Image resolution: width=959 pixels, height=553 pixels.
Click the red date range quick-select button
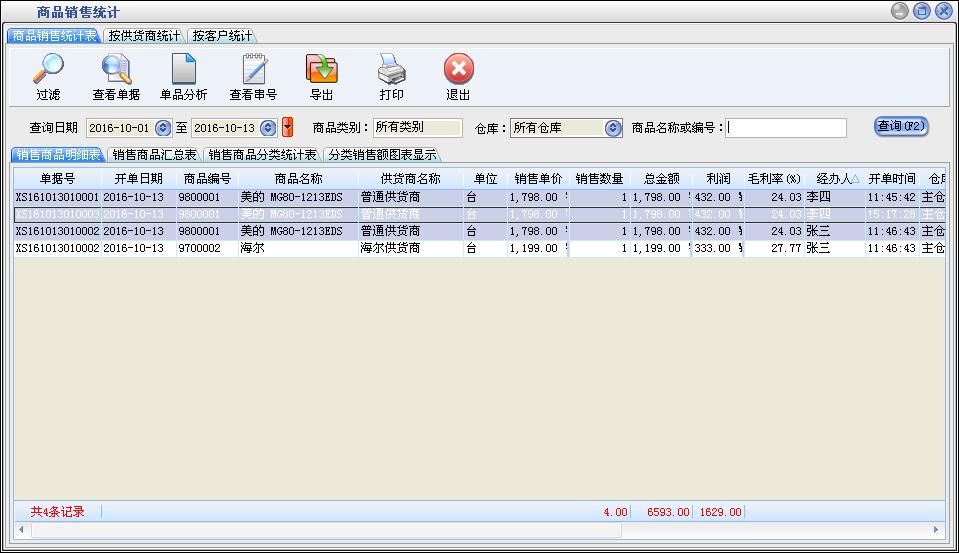tap(288, 128)
